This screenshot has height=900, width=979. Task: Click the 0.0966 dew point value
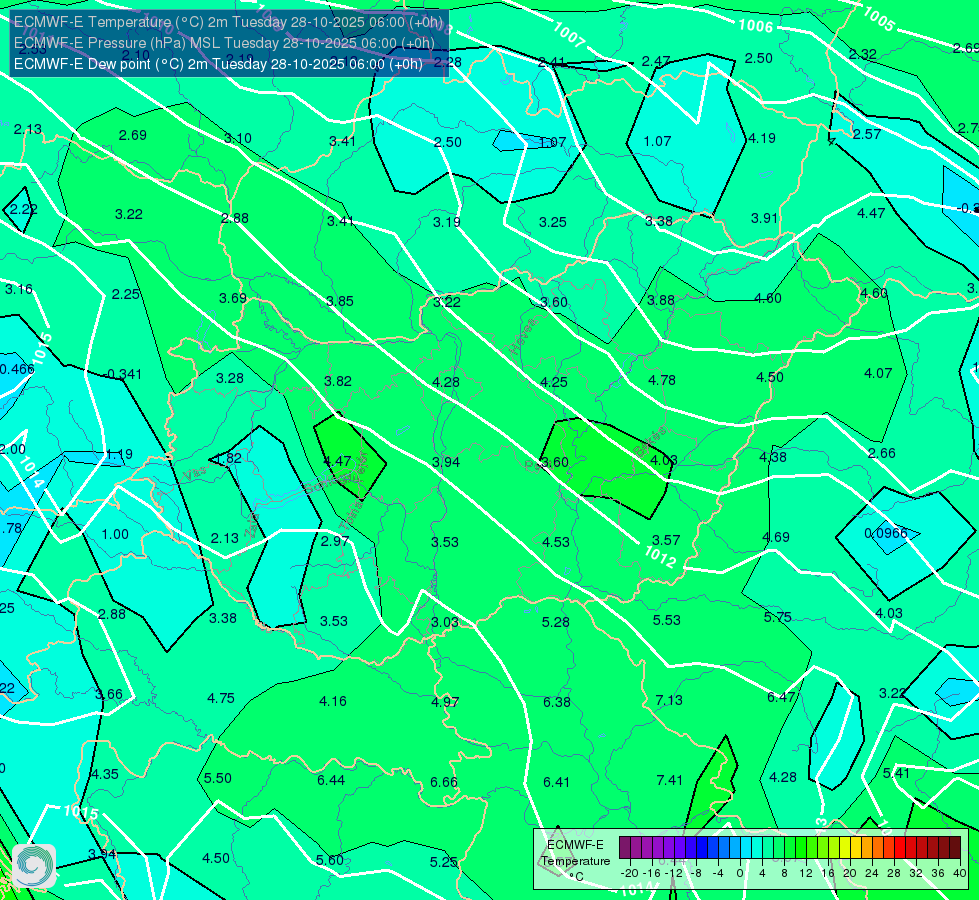[886, 533]
